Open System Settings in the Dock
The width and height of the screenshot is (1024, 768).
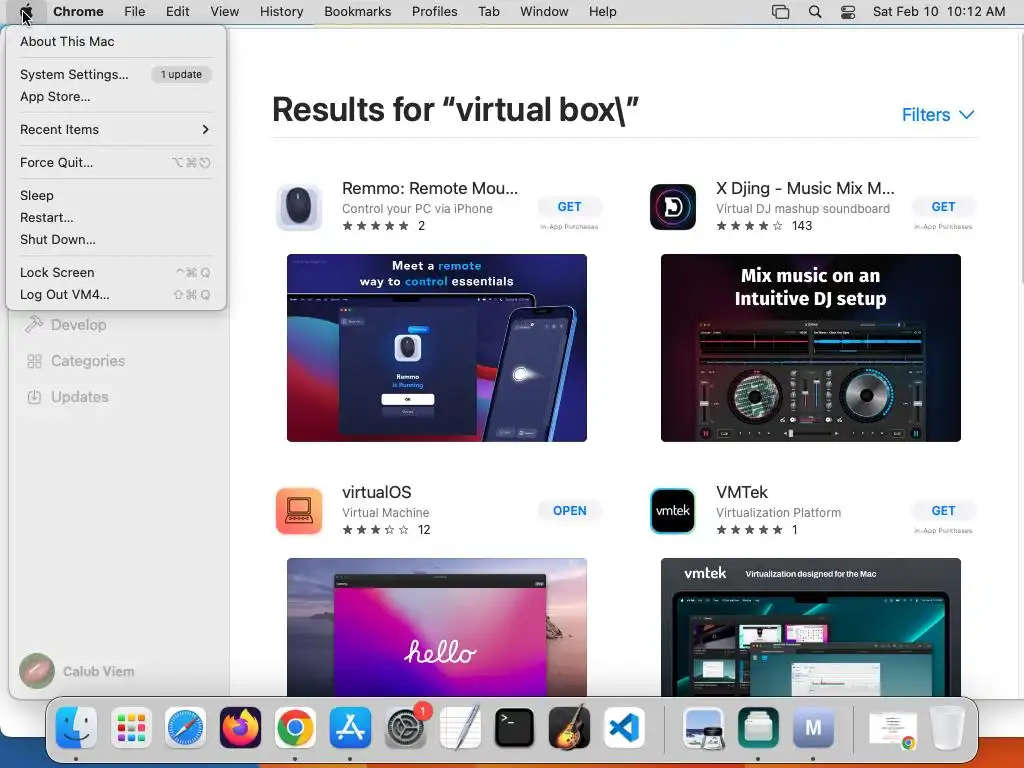405,728
